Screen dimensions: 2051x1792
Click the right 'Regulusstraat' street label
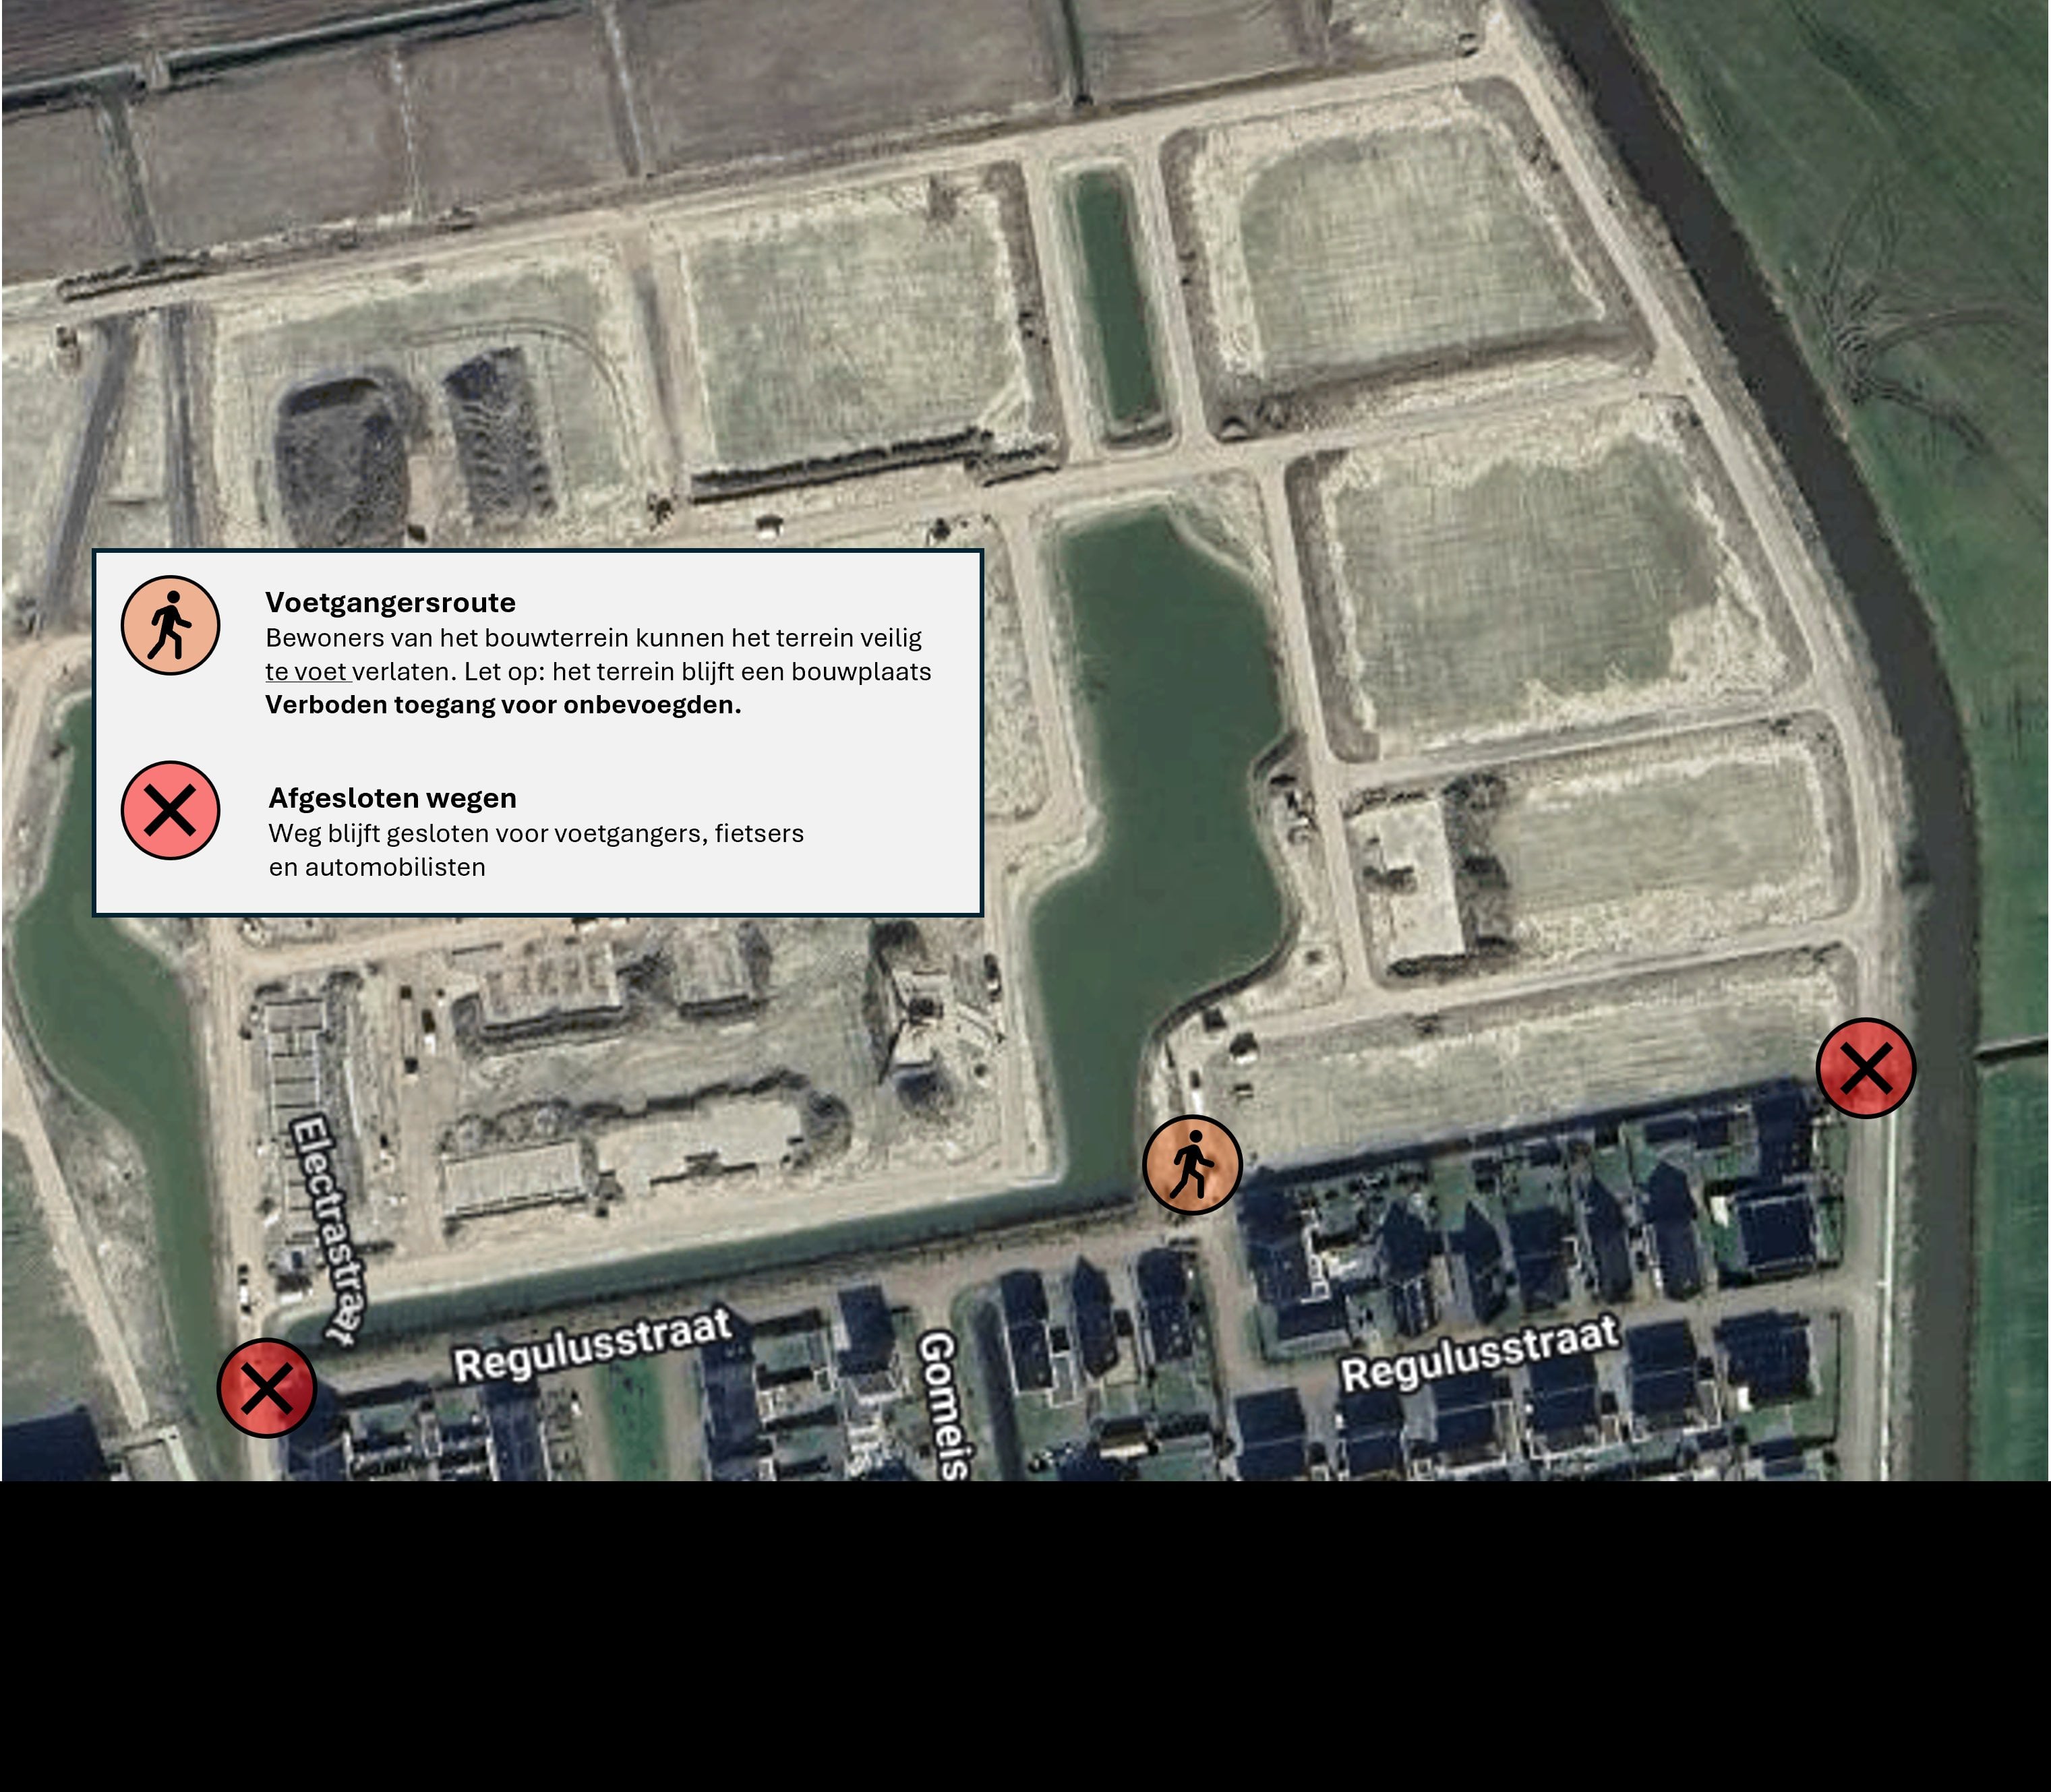tap(1480, 1353)
